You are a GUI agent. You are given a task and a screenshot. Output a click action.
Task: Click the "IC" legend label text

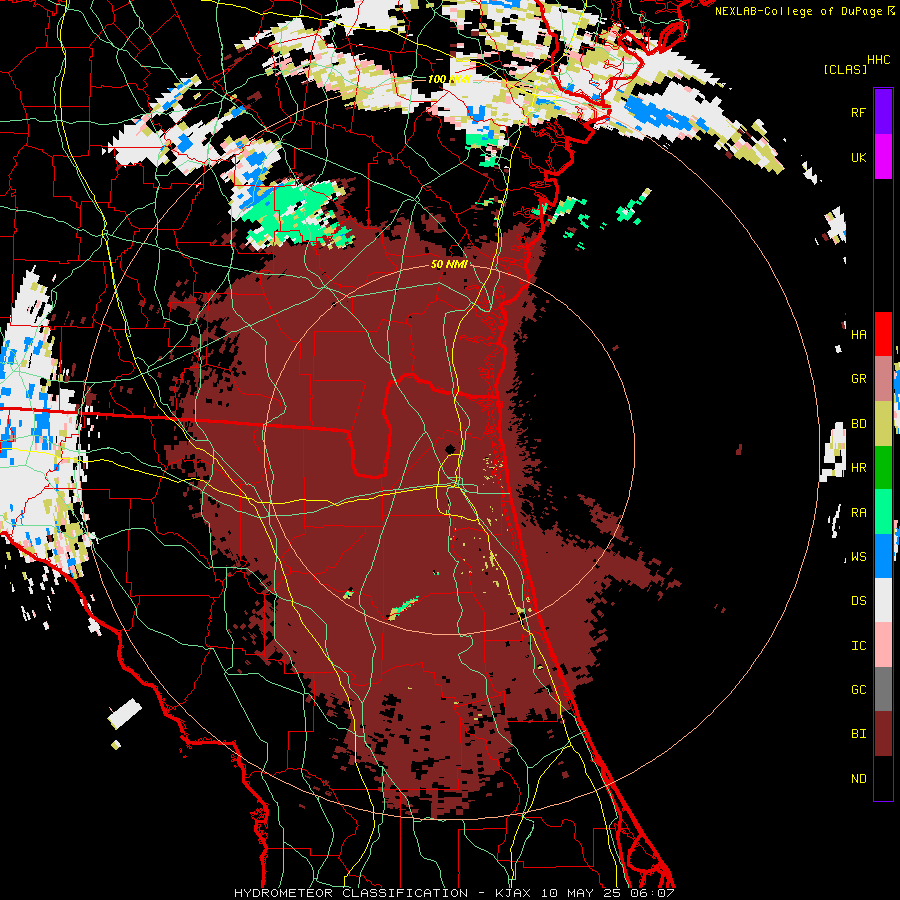point(858,646)
